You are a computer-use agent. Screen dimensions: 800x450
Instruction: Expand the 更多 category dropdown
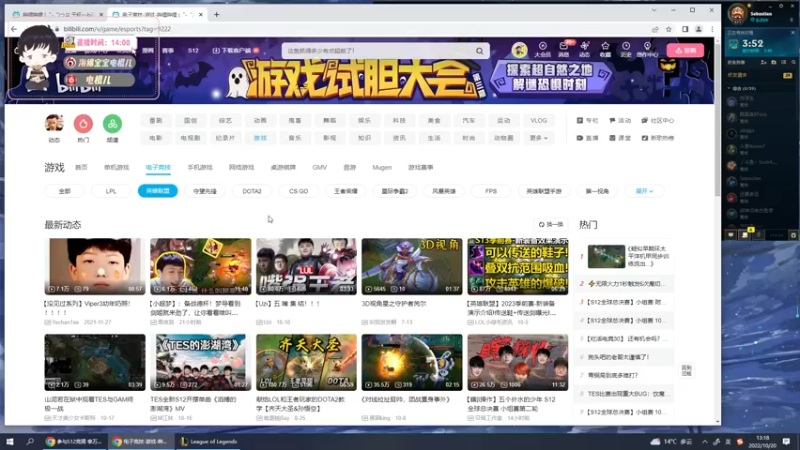pyautogui.click(x=538, y=138)
